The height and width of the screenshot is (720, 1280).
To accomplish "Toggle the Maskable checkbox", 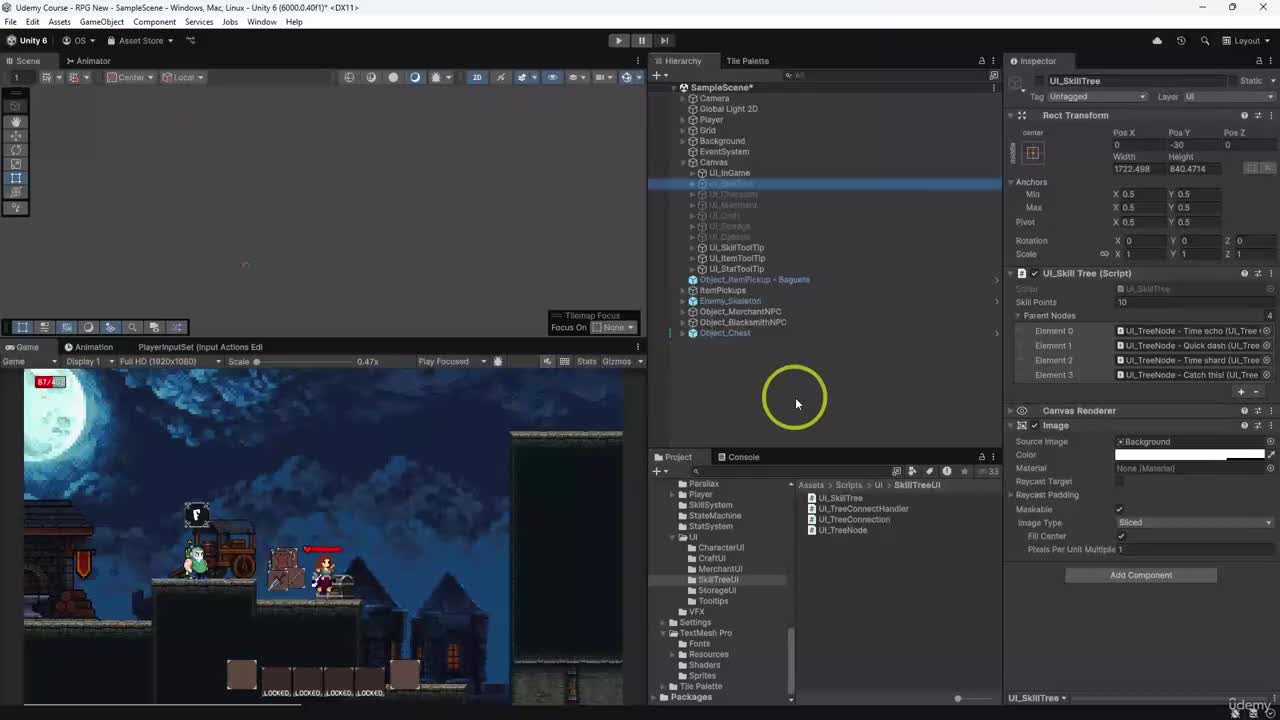I will click(1120, 509).
